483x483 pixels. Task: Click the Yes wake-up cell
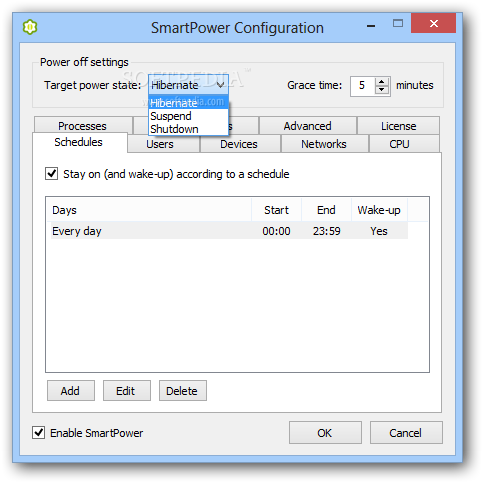[379, 231]
